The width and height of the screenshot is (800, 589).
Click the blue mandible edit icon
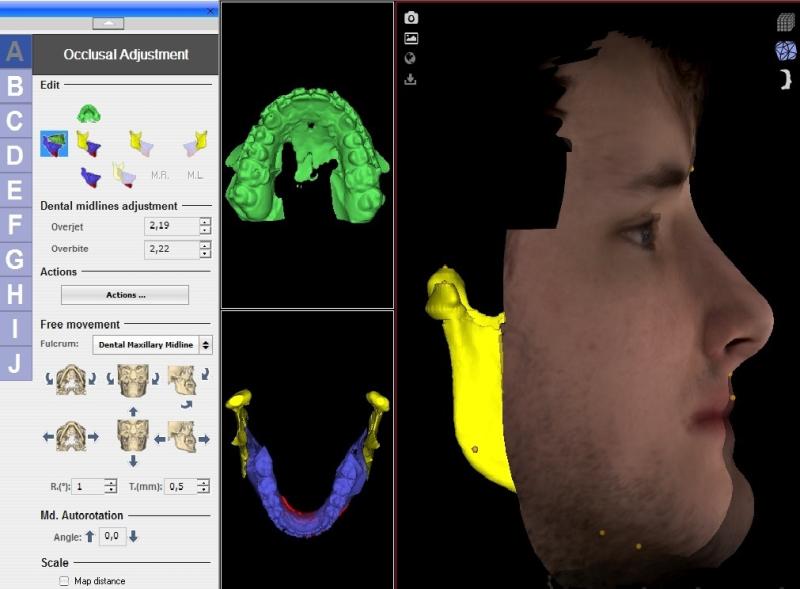tap(90, 178)
